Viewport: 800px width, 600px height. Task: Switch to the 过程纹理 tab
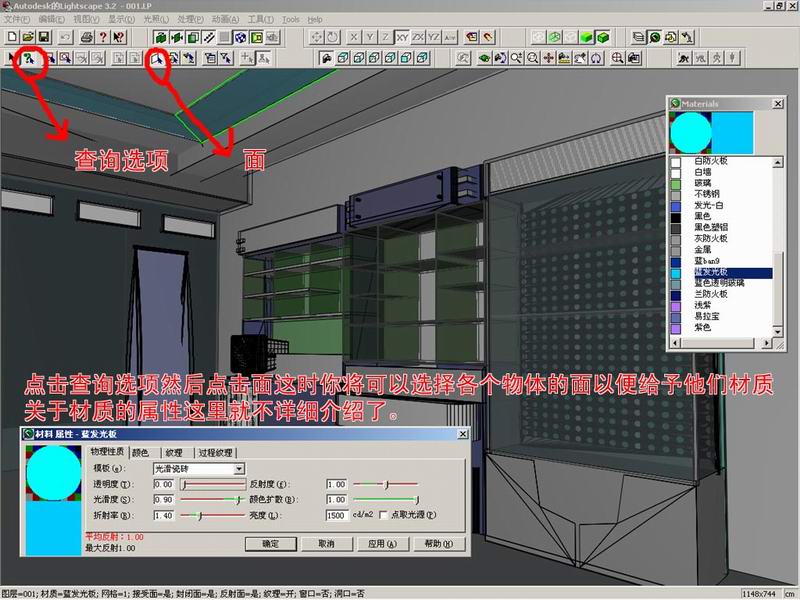click(215, 453)
